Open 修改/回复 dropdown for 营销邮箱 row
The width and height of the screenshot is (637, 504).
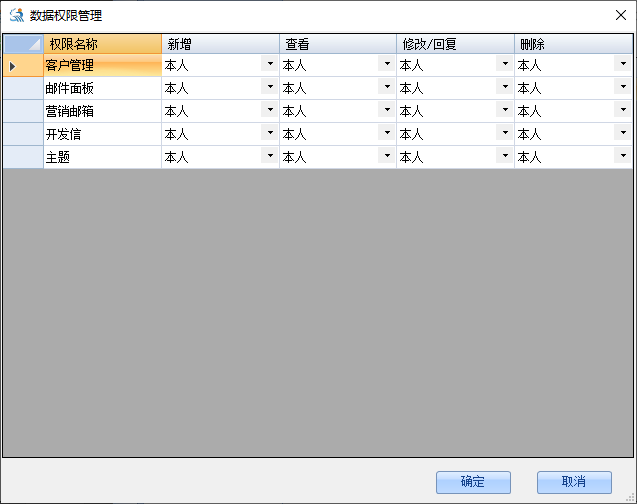point(505,110)
